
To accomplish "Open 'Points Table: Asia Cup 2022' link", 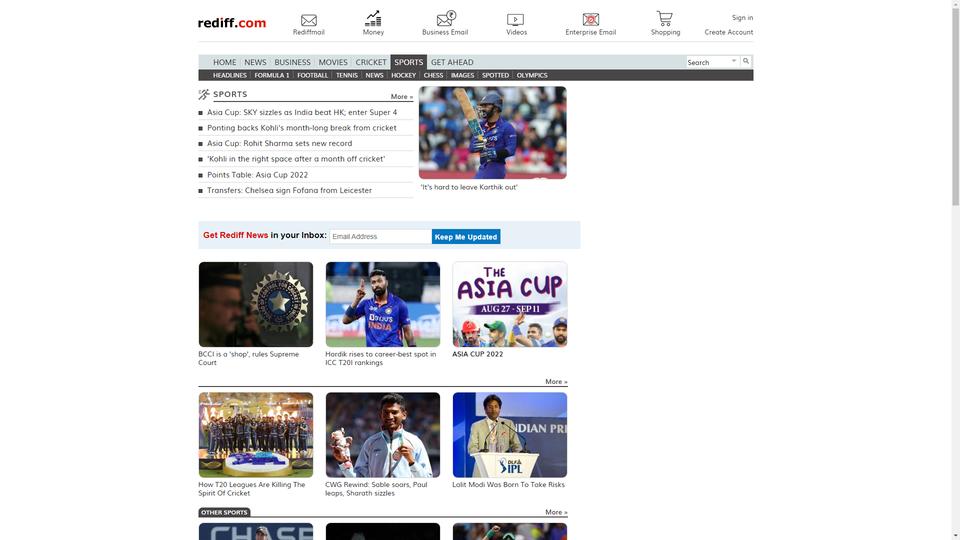I will click(x=257, y=174).
